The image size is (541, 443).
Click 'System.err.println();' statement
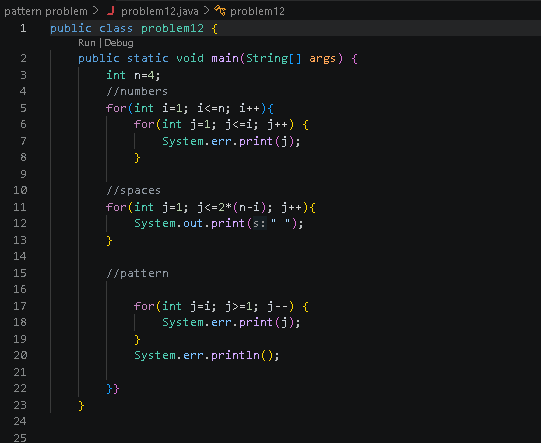coord(207,355)
